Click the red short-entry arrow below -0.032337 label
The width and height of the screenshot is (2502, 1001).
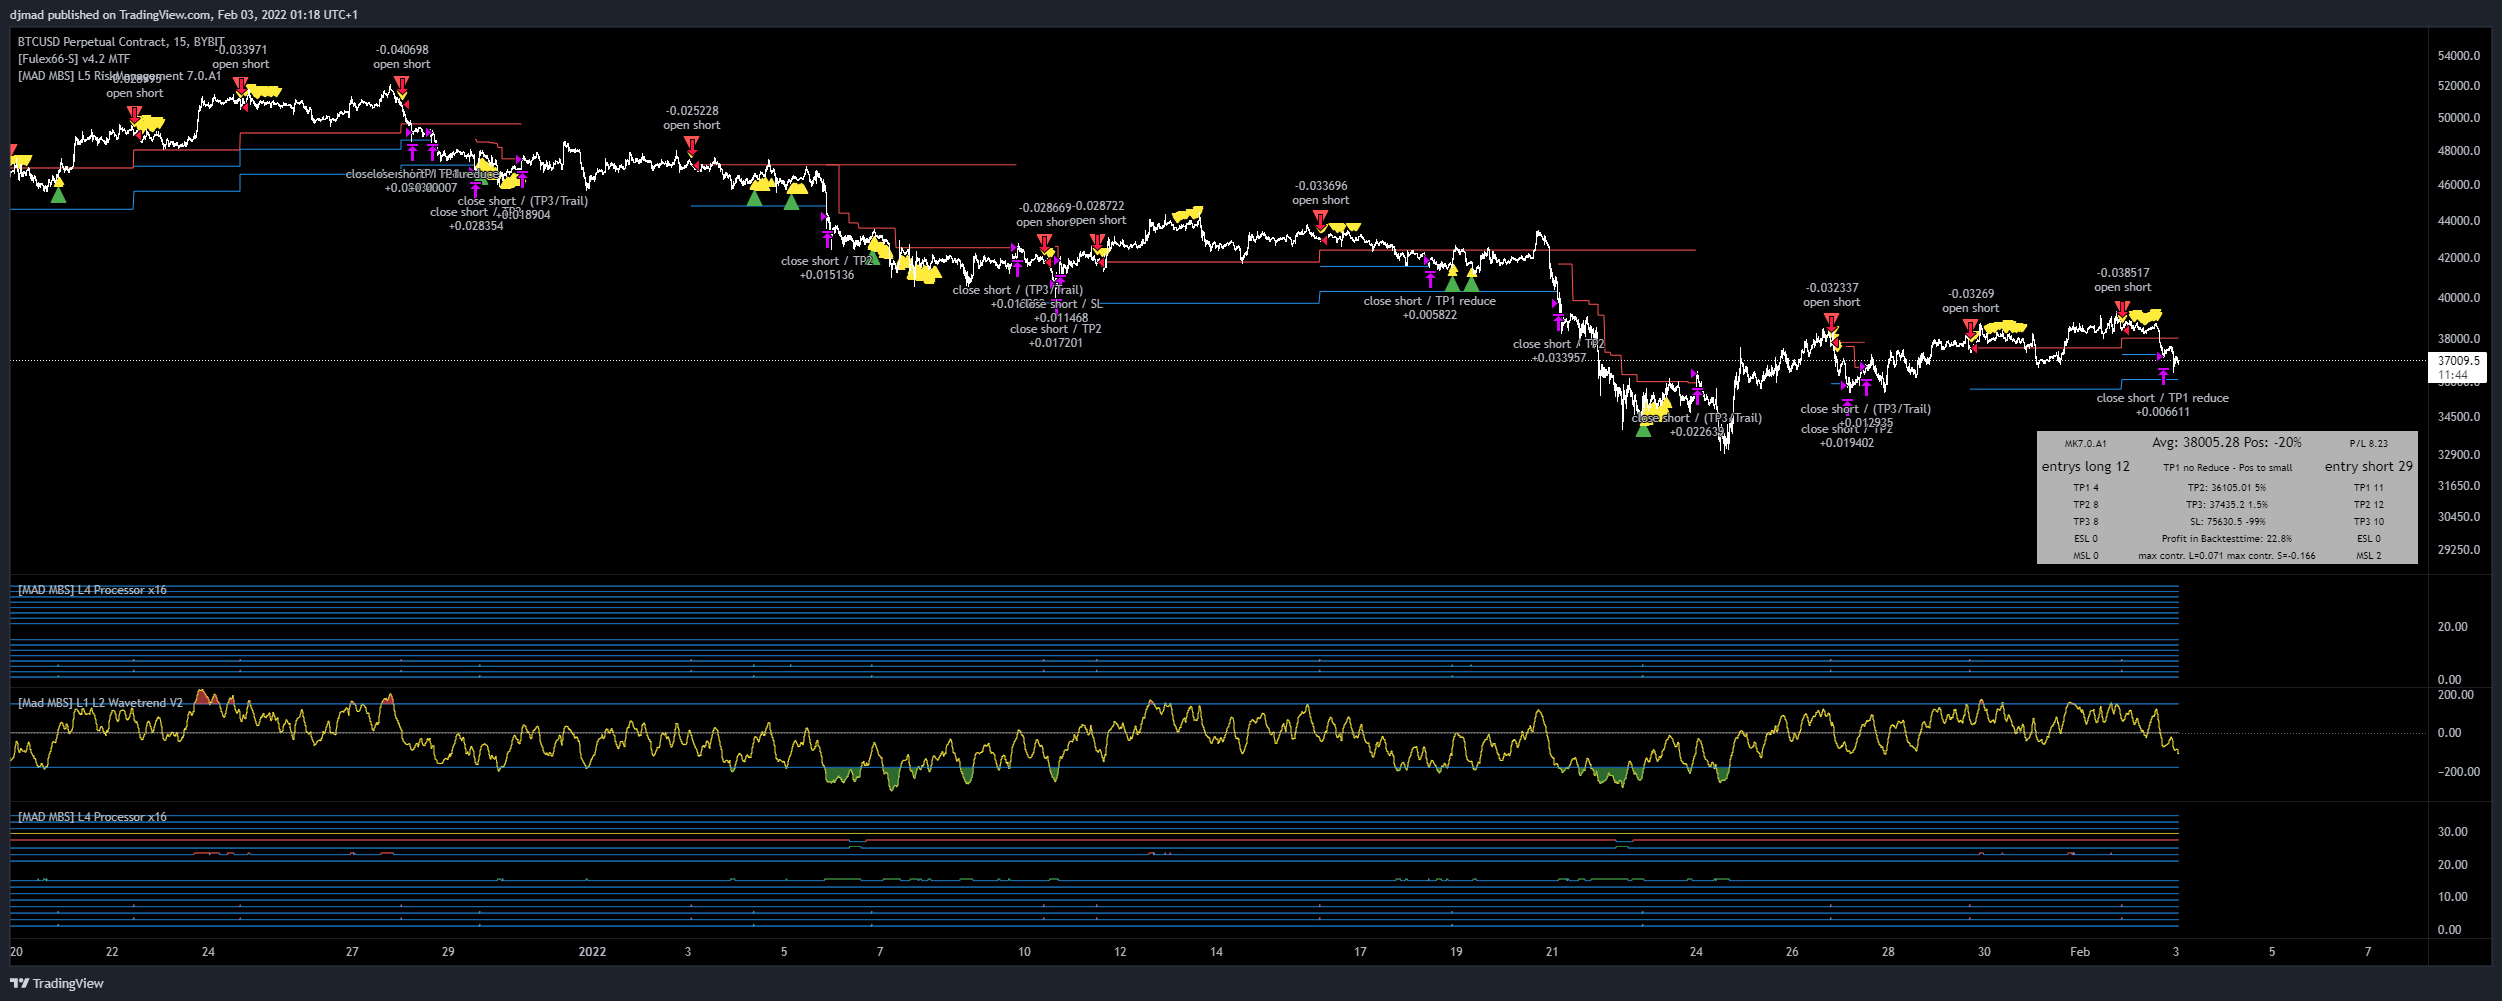pos(1831,321)
